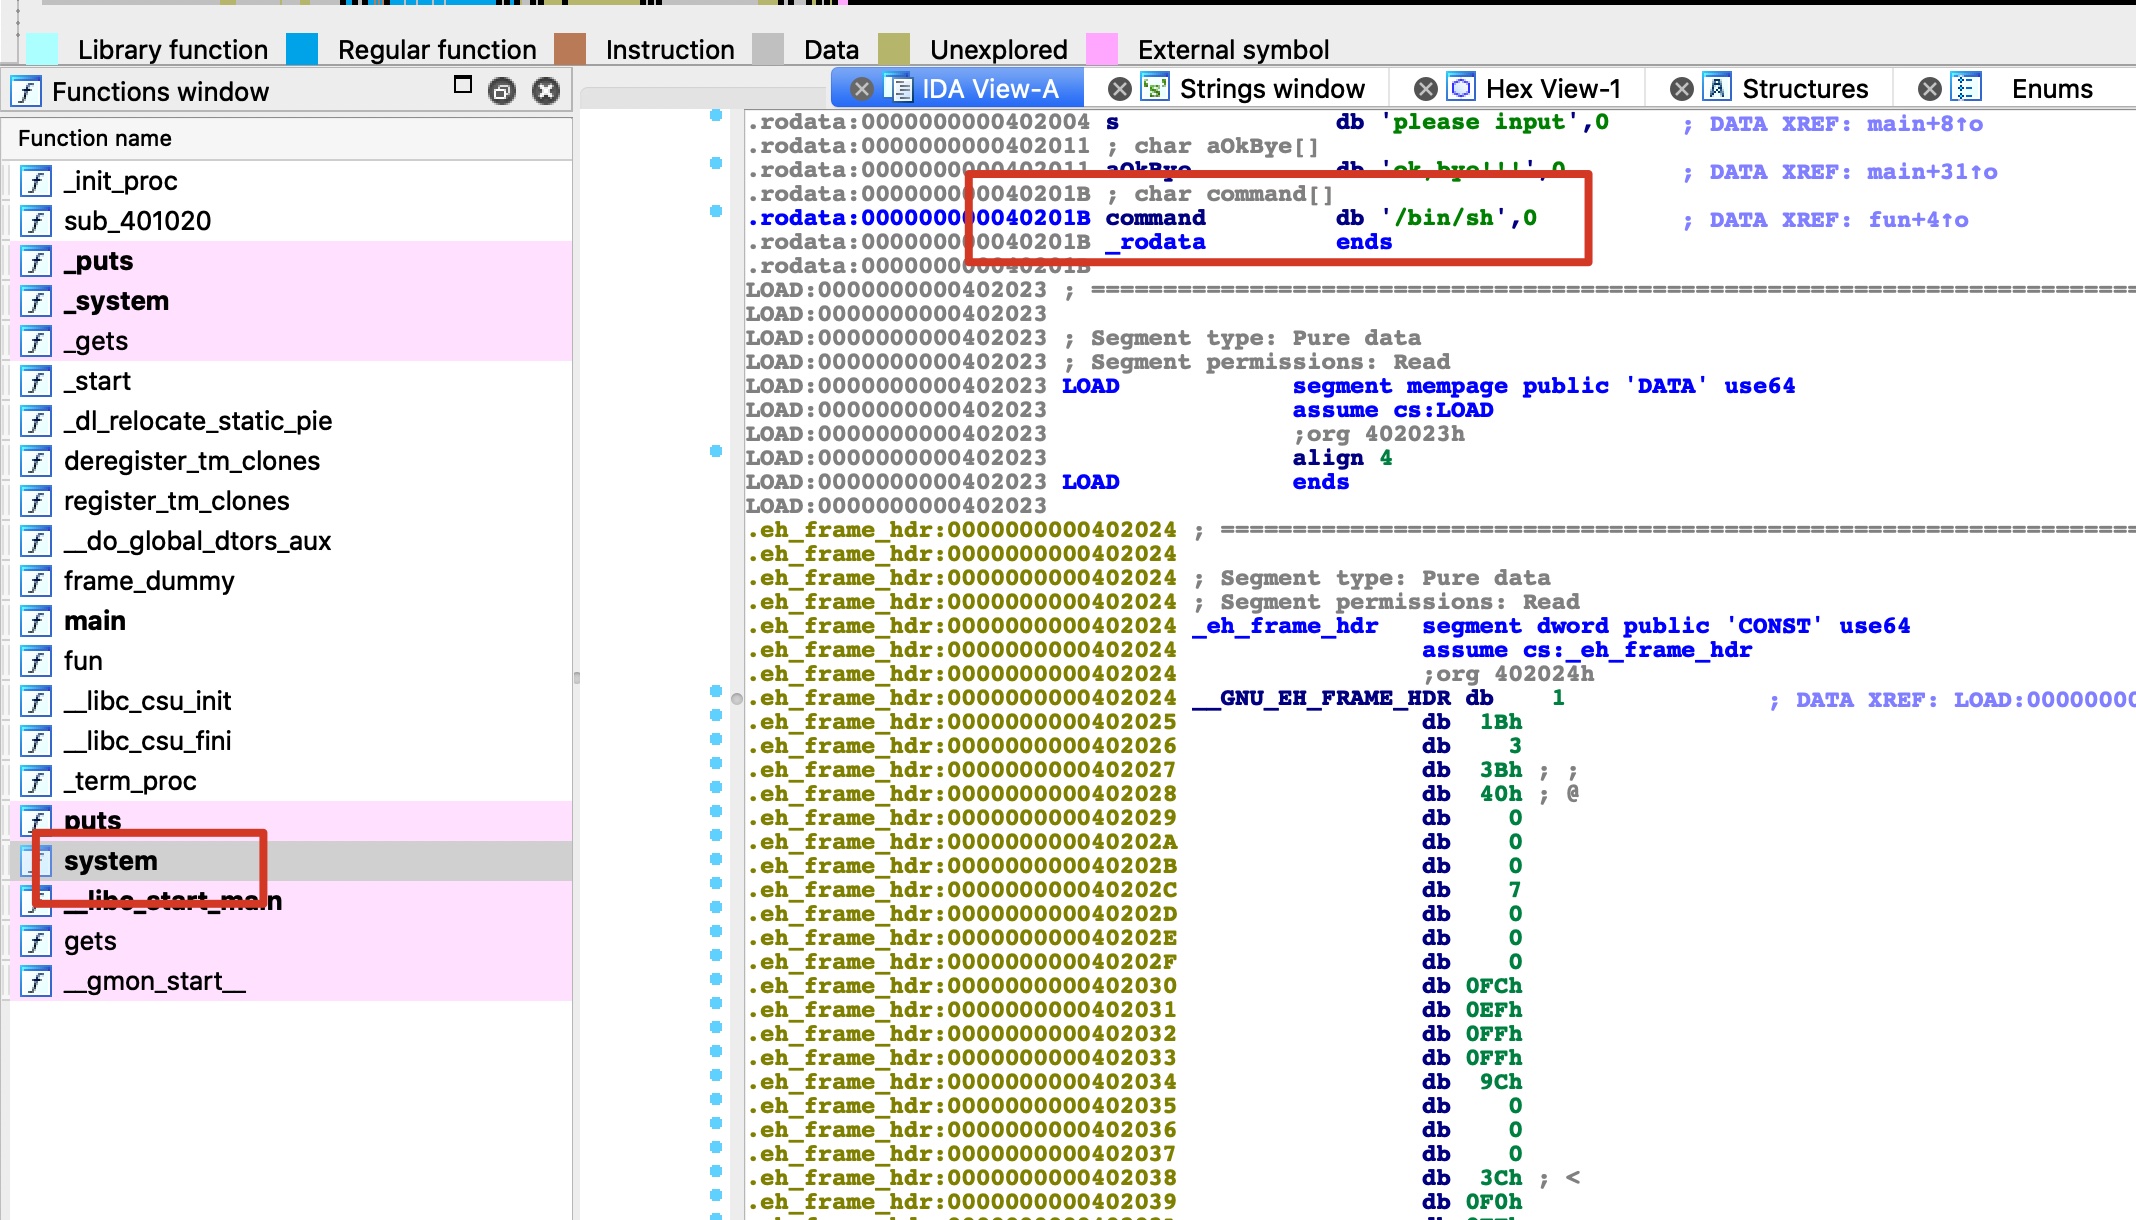
Task: Click the Hex View-1 tab icon
Action: pyautogui.click(x=1461, y=89)
